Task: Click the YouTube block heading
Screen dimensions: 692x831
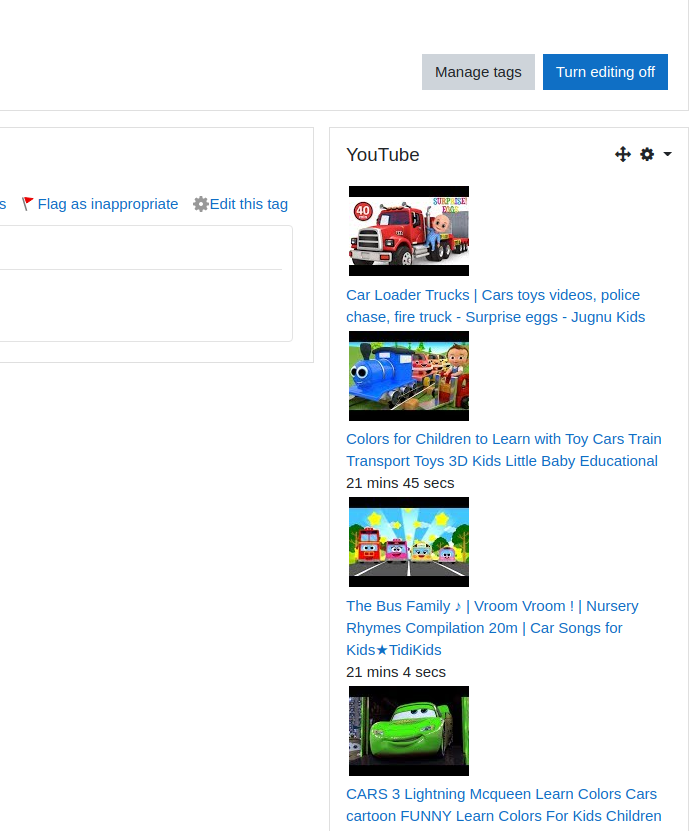Action: 383,155
